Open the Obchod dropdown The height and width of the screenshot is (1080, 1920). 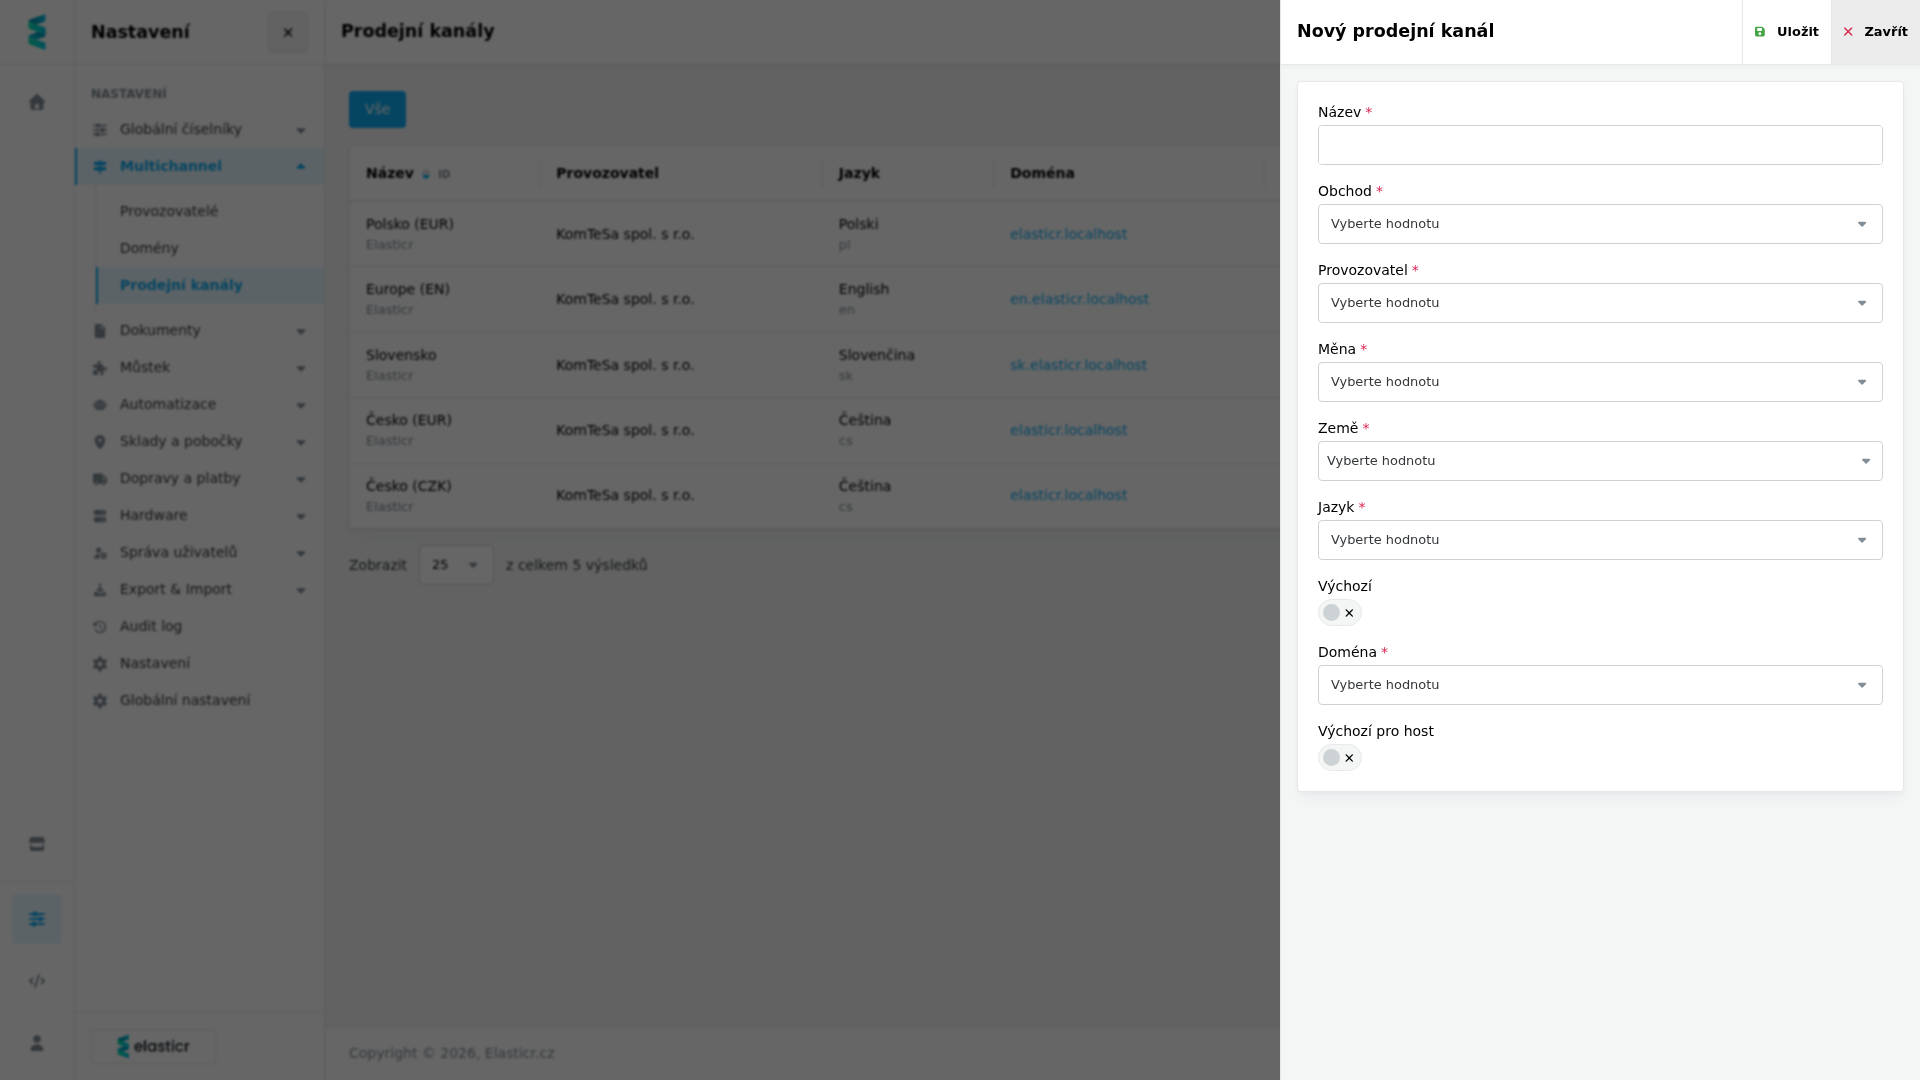tap(1600, 224)
